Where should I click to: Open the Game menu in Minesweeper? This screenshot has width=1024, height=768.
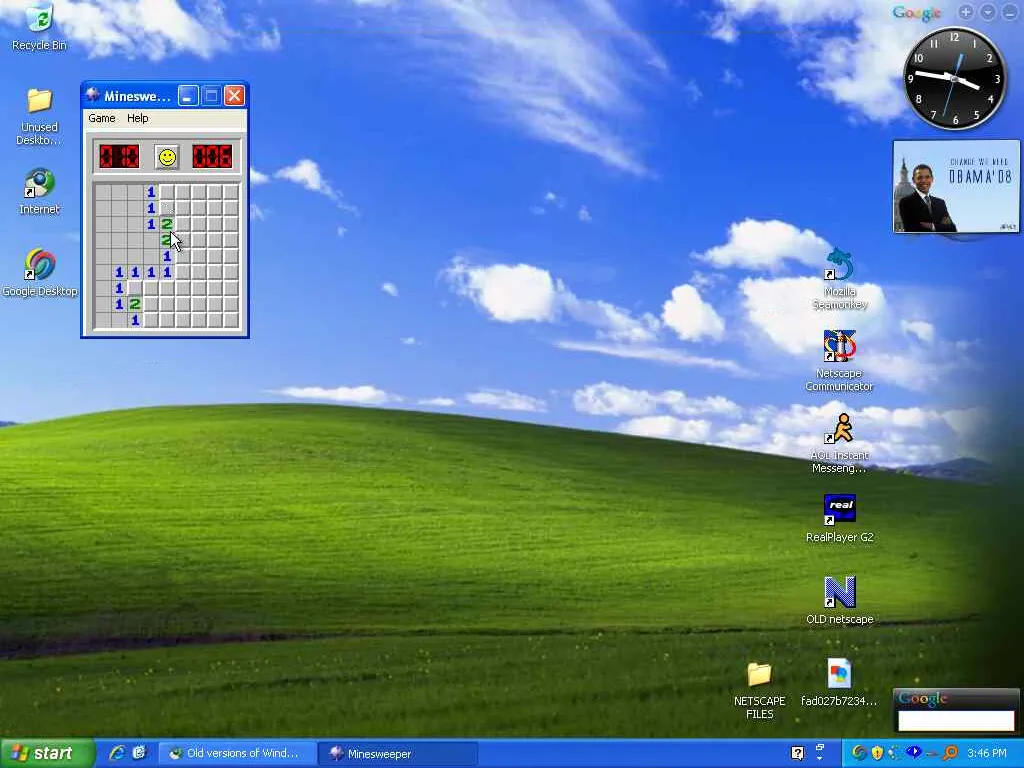tap(102, 118)
